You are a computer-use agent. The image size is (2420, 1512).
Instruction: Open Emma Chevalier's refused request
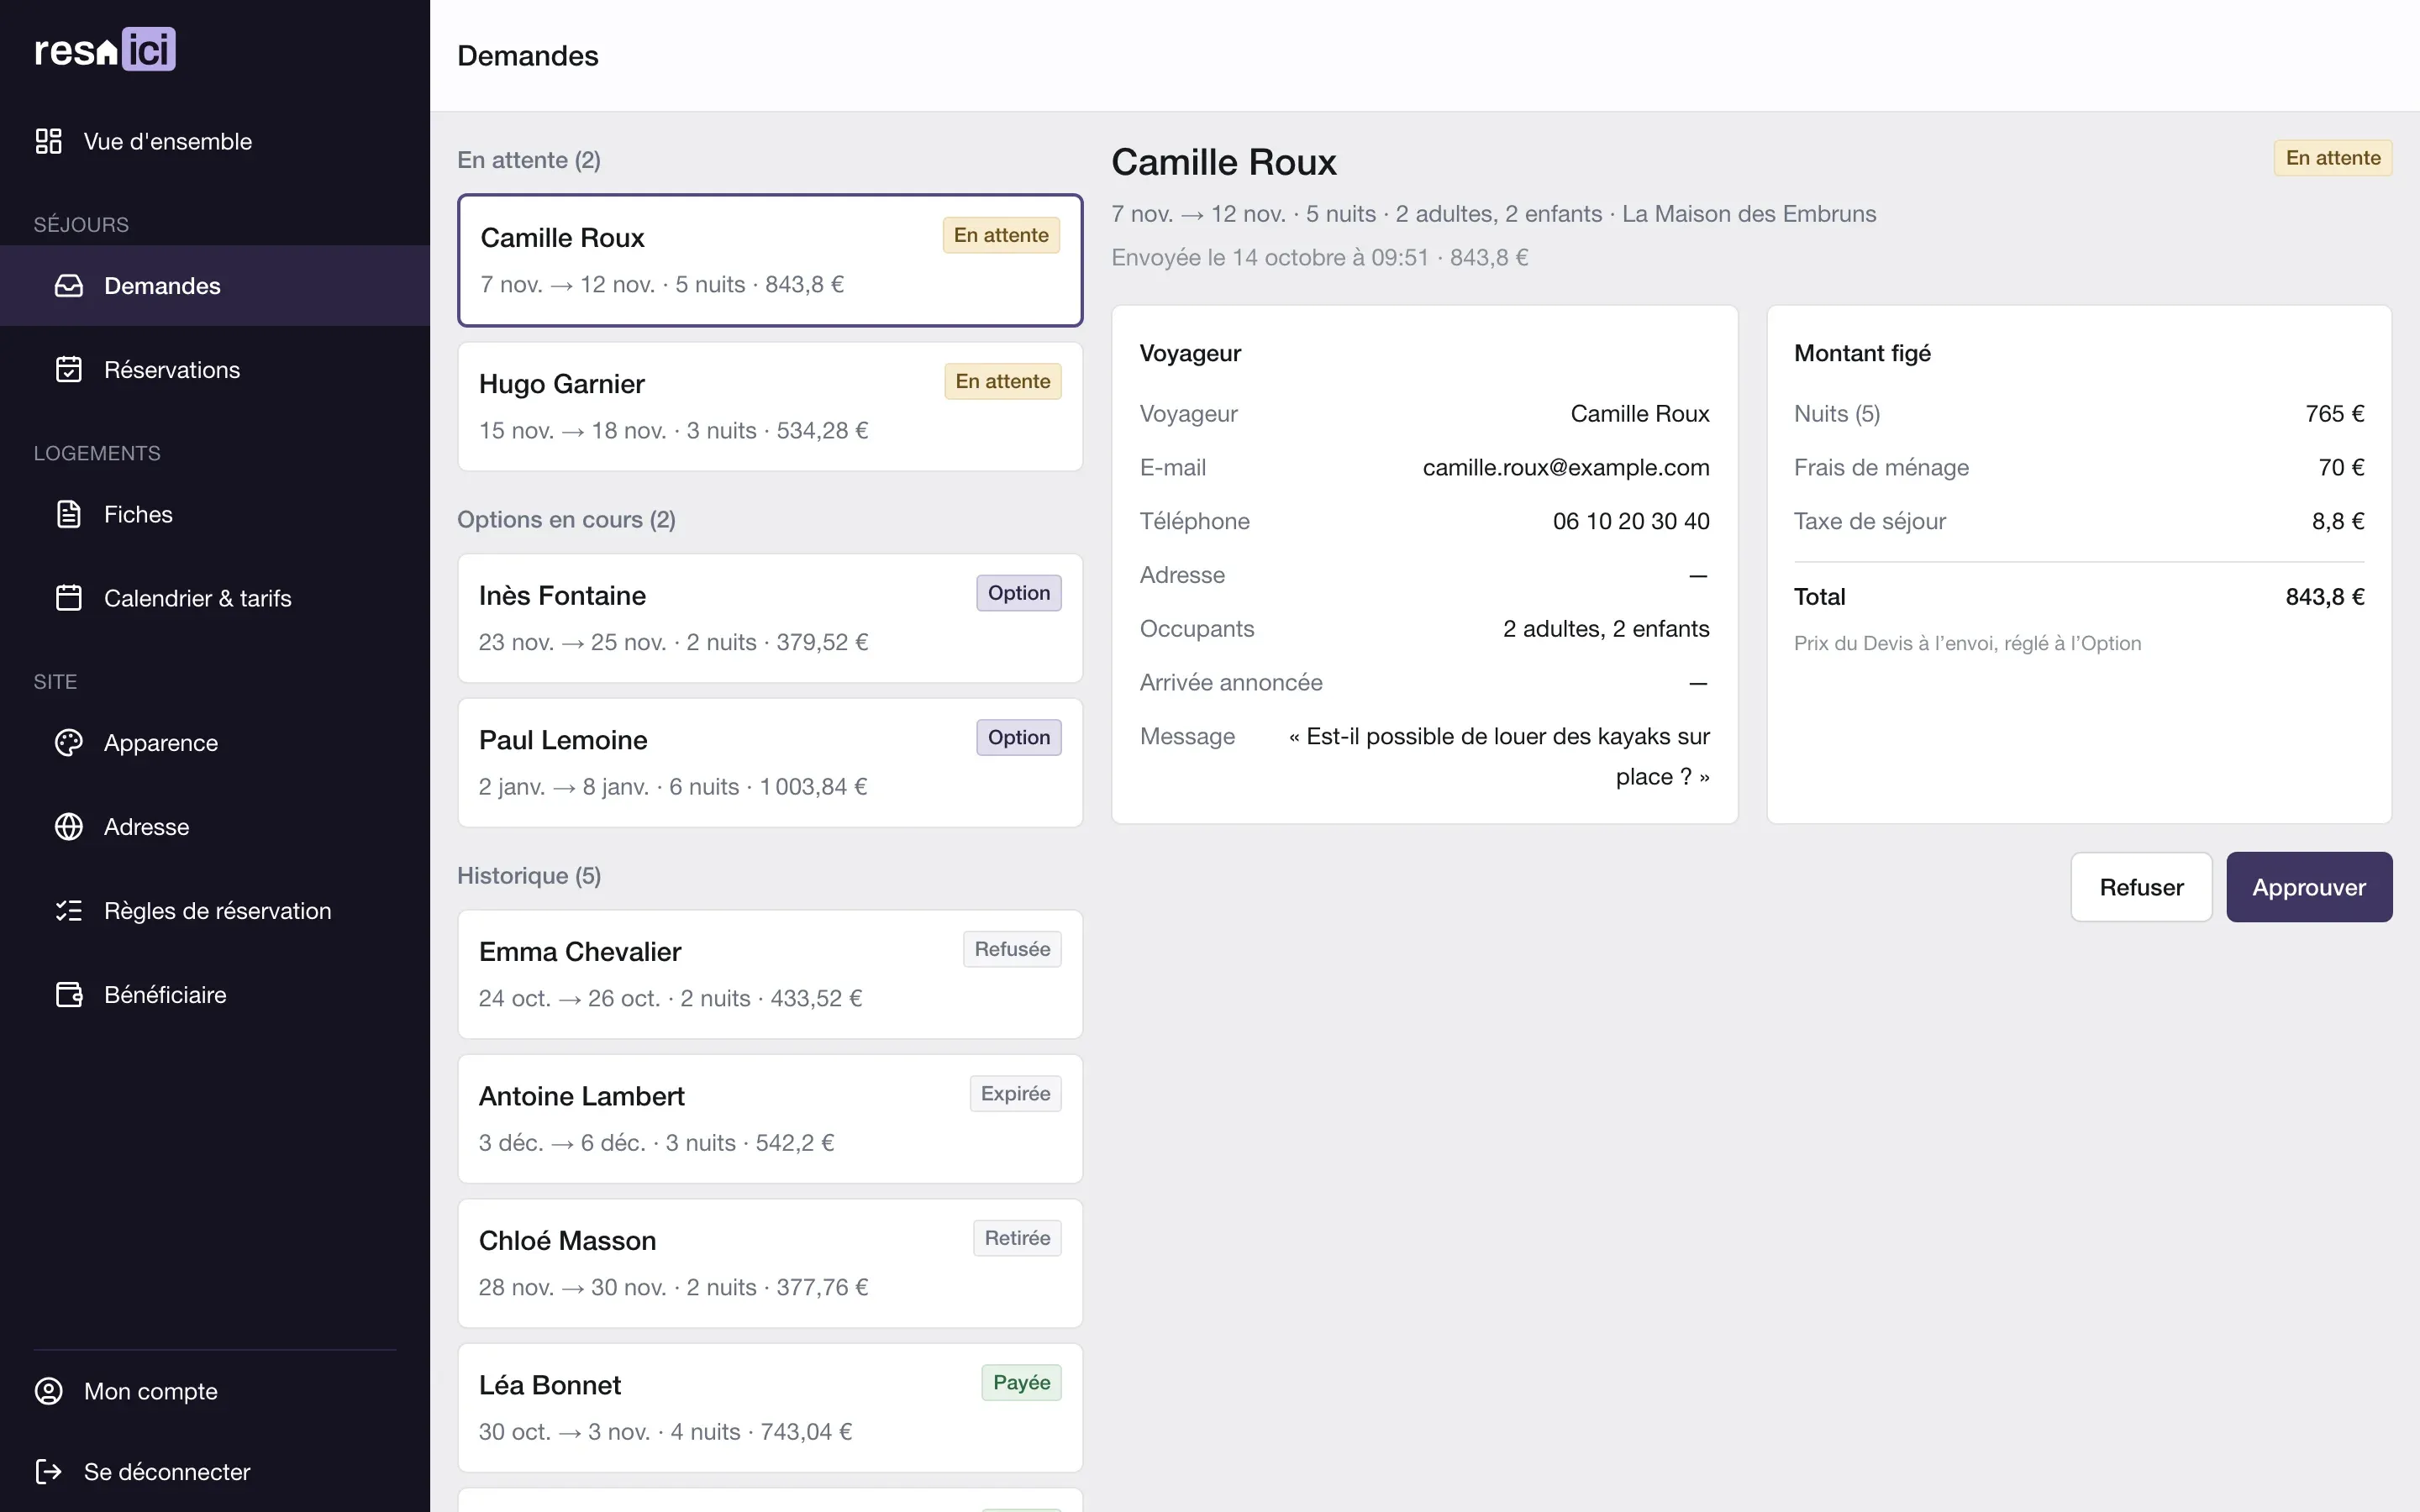770,974
